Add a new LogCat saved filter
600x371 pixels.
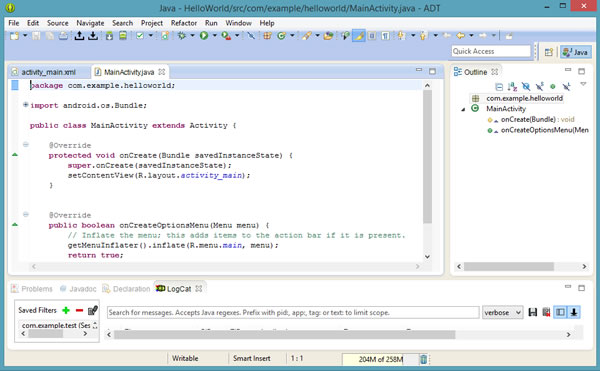[x=66, y=310]
